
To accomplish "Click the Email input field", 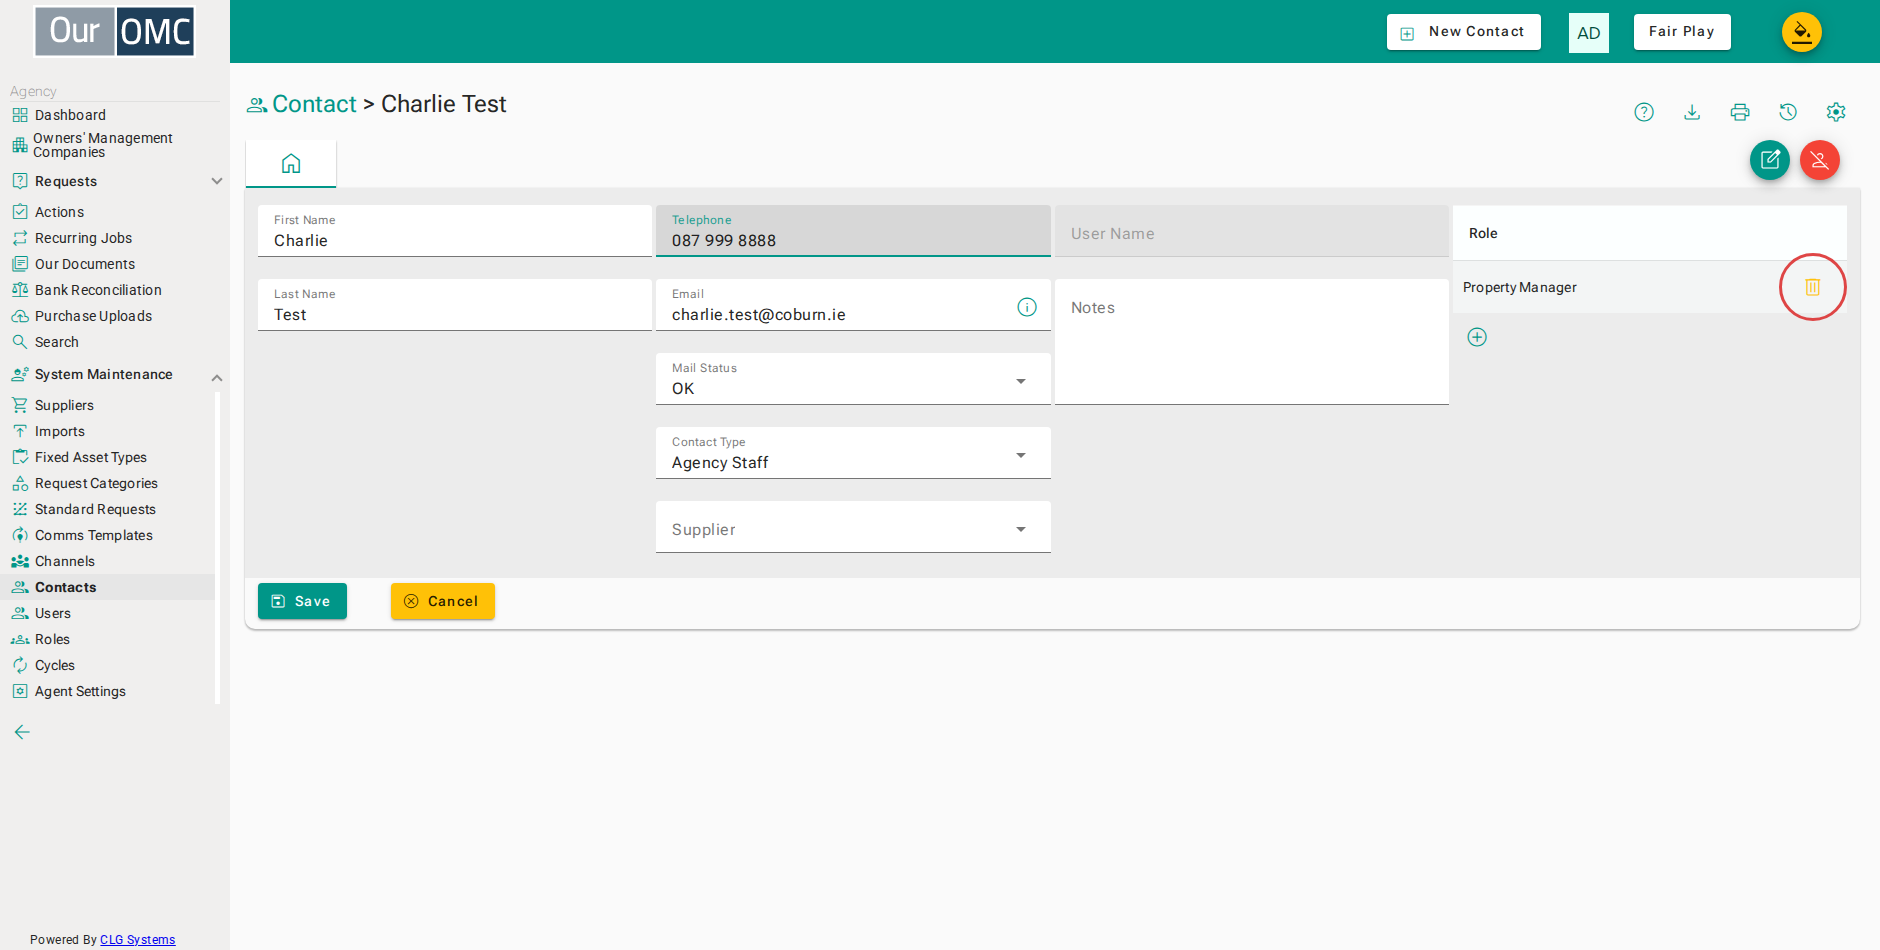I will (x=853, y=305).
